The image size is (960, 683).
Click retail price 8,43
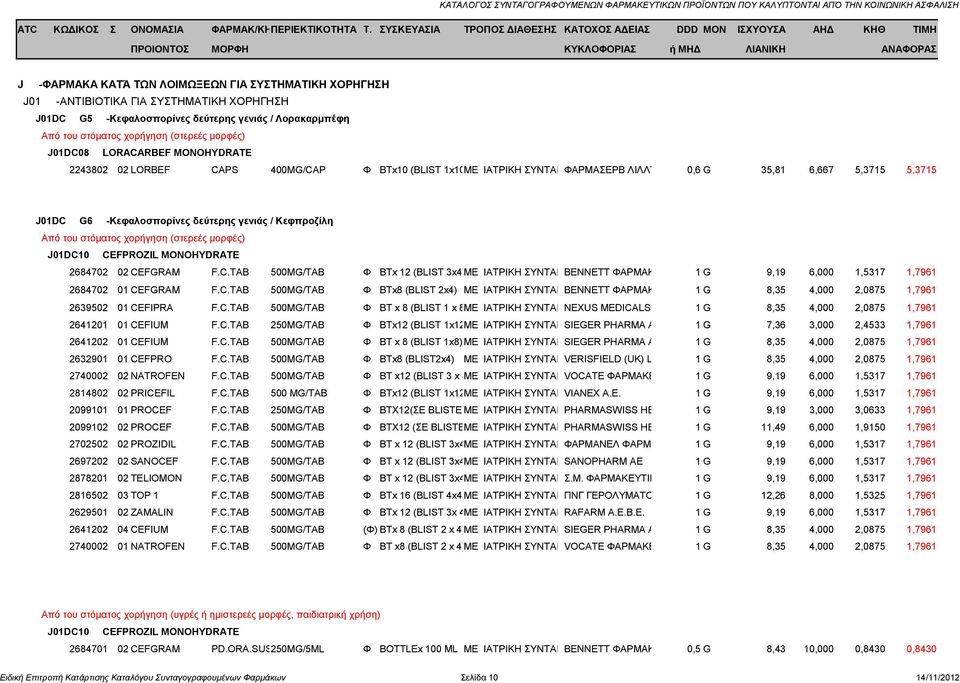(776, 649)
